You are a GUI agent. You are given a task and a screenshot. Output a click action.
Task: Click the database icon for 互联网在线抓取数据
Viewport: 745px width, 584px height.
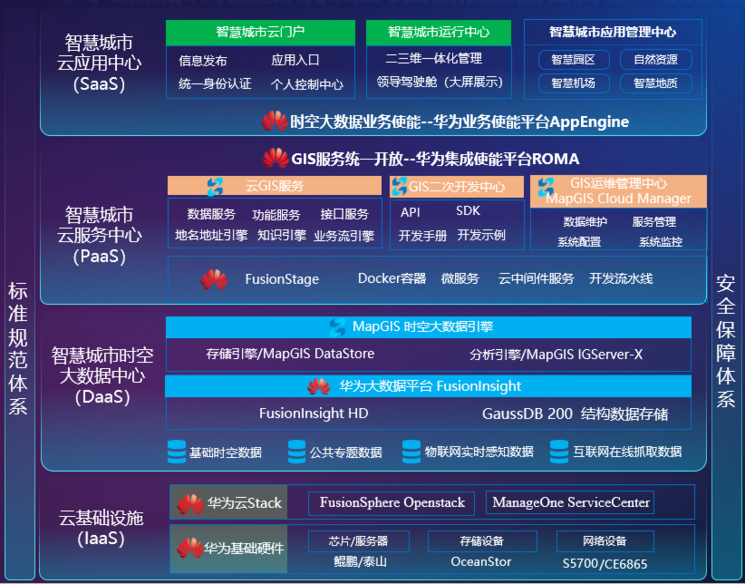pos(559,451)
